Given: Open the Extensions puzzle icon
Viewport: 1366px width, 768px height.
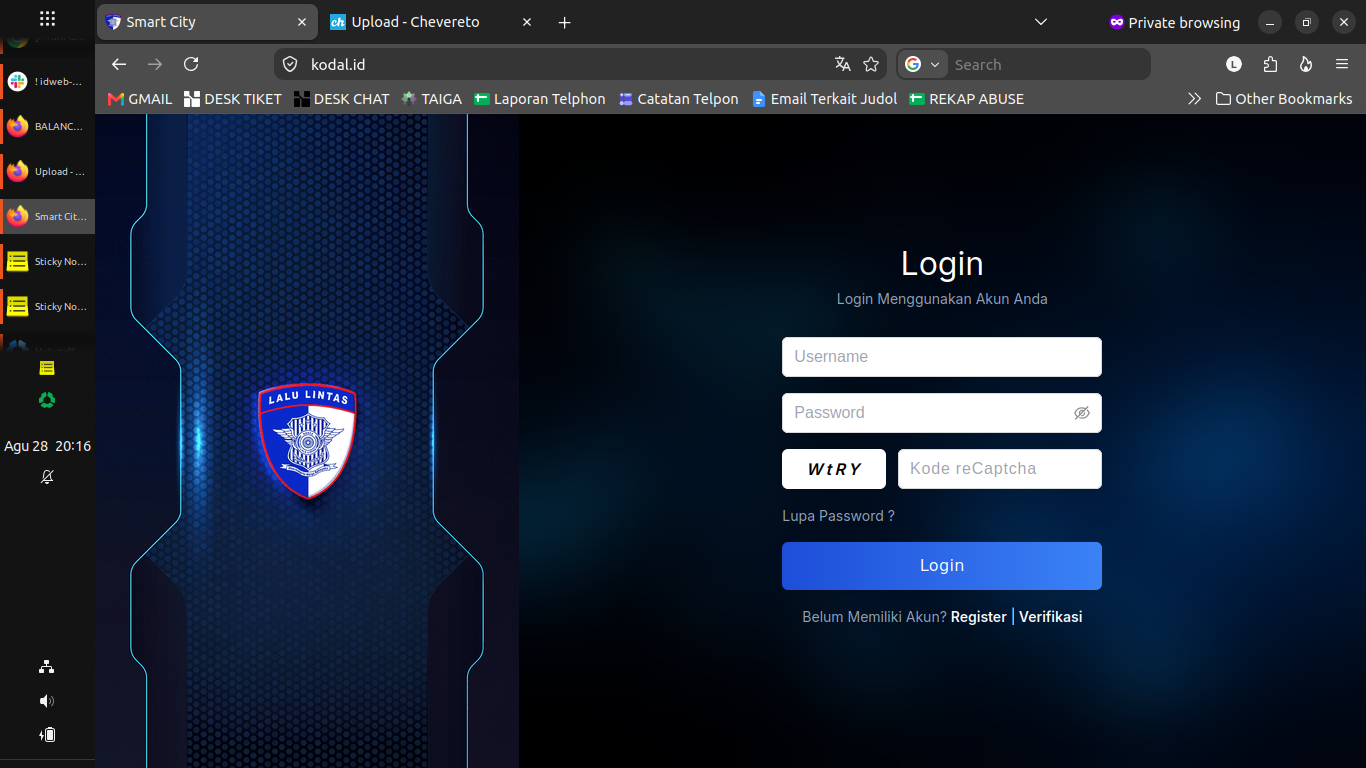Looking at the screenshot, I should tap(1270, 64).
